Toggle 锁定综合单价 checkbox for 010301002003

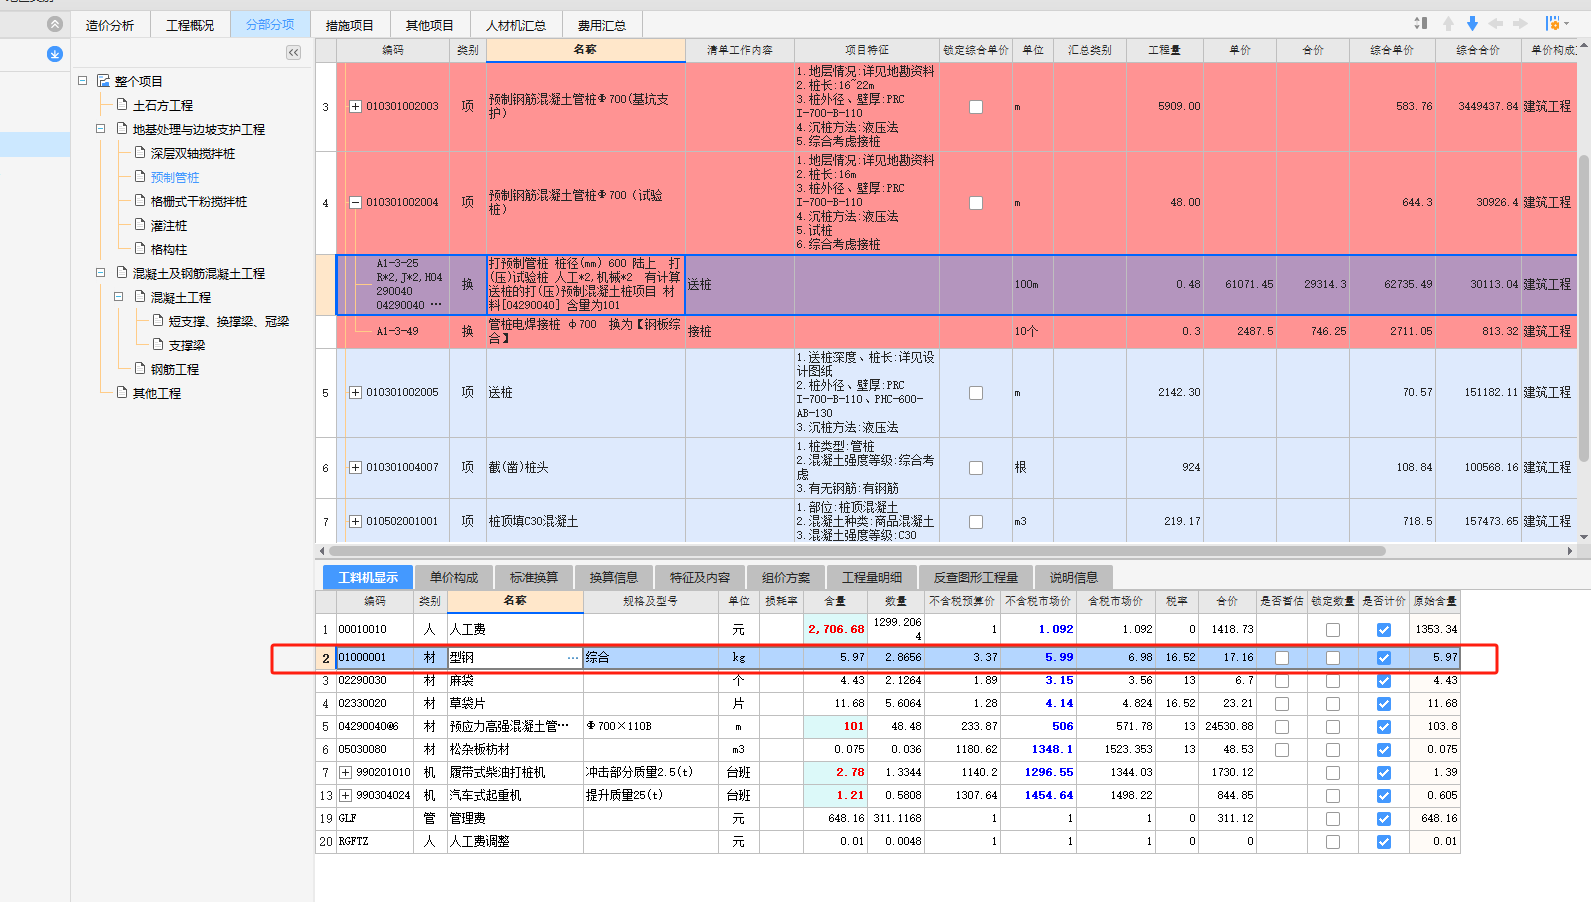(x=976, y=106)
